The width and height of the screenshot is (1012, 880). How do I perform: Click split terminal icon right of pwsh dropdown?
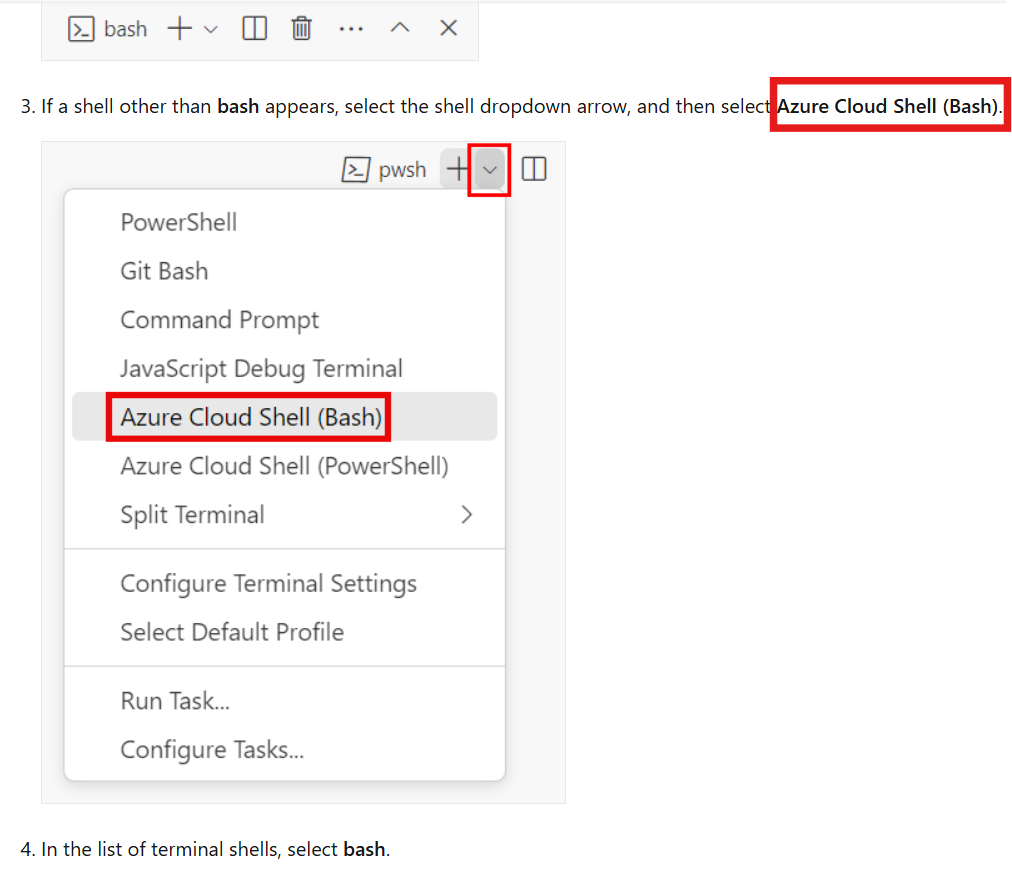tap(534, 169)
